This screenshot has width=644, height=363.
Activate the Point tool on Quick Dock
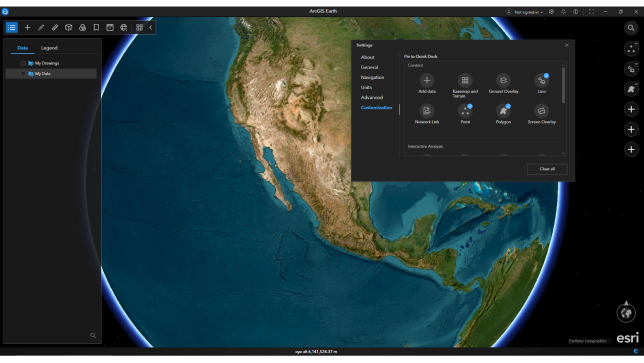click(x=631, y=49)
